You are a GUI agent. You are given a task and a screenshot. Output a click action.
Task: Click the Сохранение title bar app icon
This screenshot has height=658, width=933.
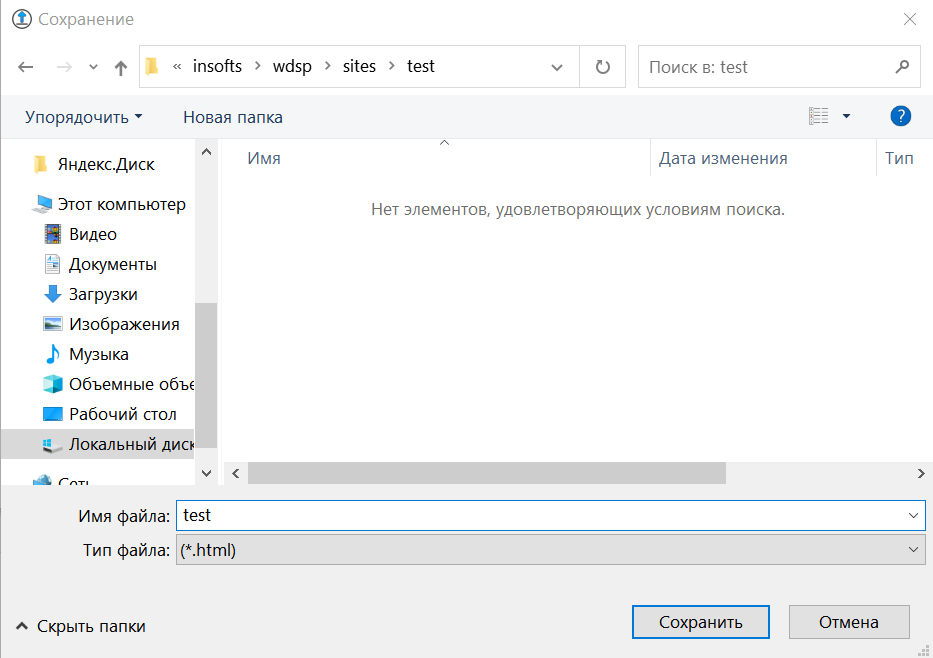(x=22, y=19)
